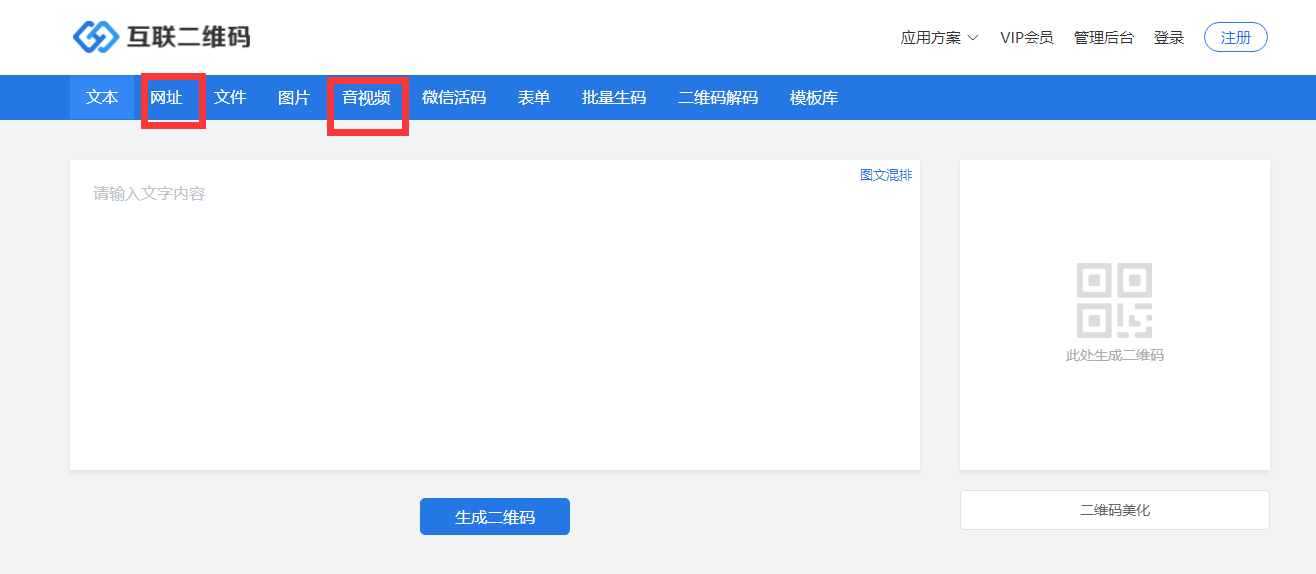Open the 批量生码 tab
The width and height of the screenshot is (1316, 574).
point(614,98)
